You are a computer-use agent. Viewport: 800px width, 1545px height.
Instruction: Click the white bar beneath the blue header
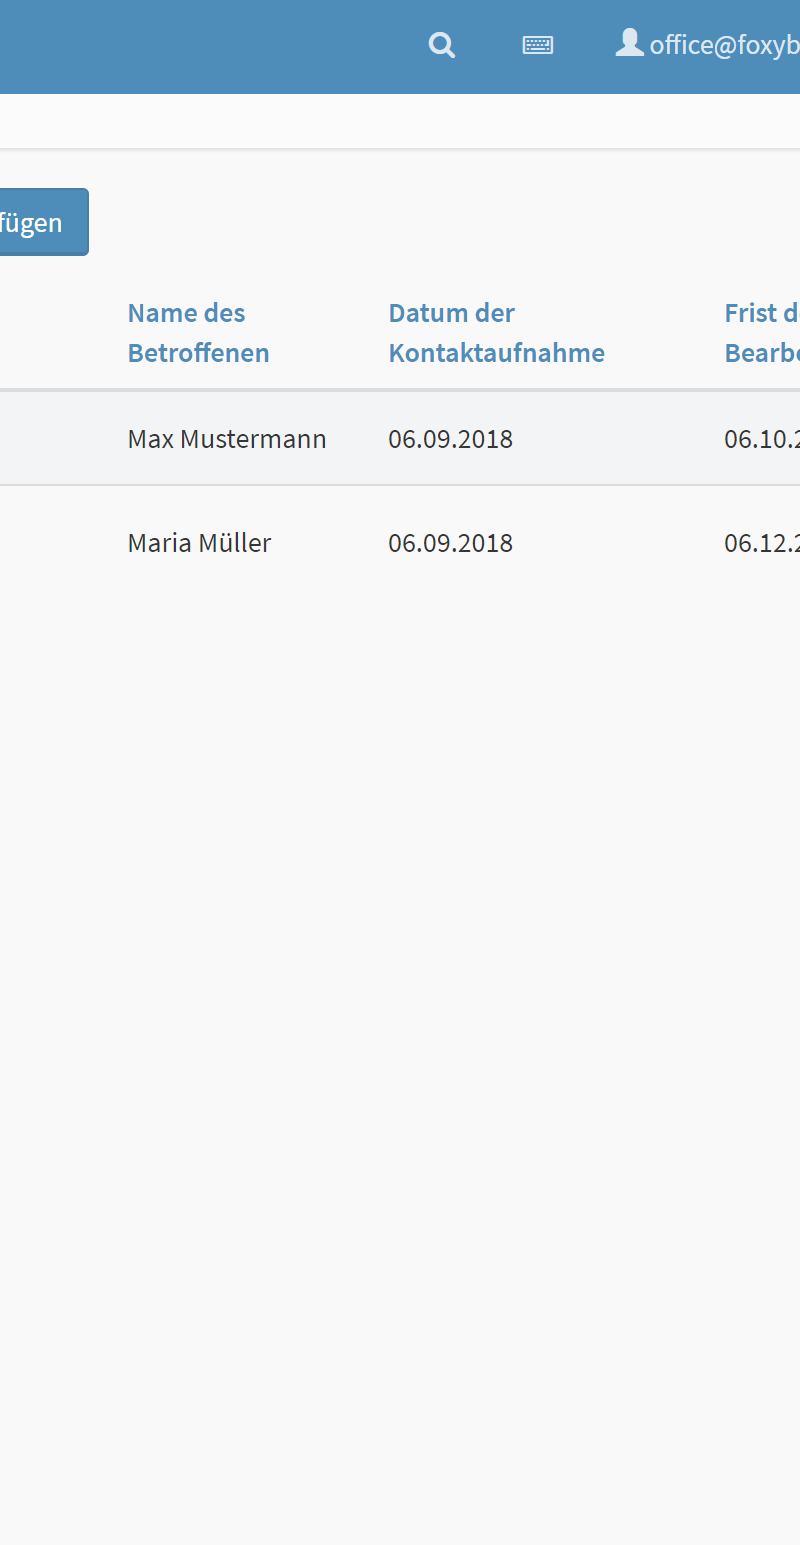click(x=400, y=122)
